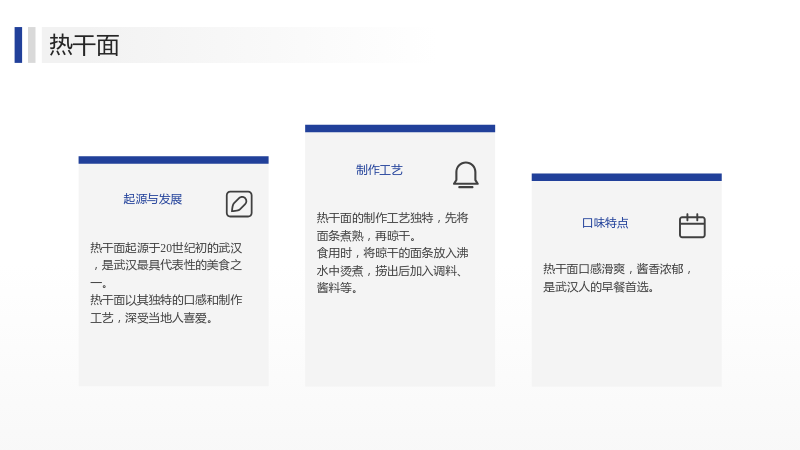Viewport: 800px width, 450px height.
Task: Click the blue bar above 口味特点 card
Action: 627,177
